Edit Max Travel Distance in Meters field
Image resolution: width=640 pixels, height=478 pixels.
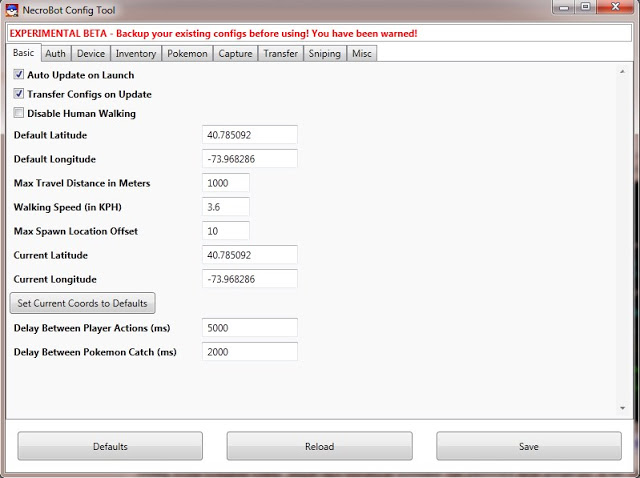[x=226, y=183]
